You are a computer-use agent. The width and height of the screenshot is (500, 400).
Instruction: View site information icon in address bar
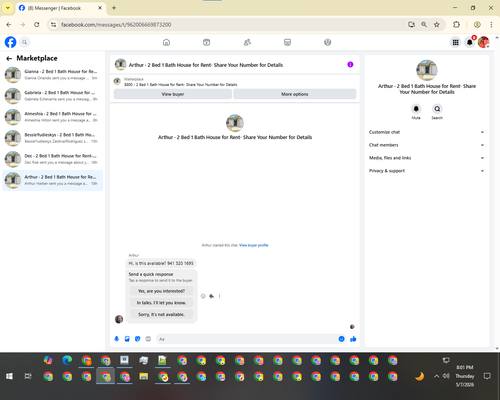click(x=53, y=25)
